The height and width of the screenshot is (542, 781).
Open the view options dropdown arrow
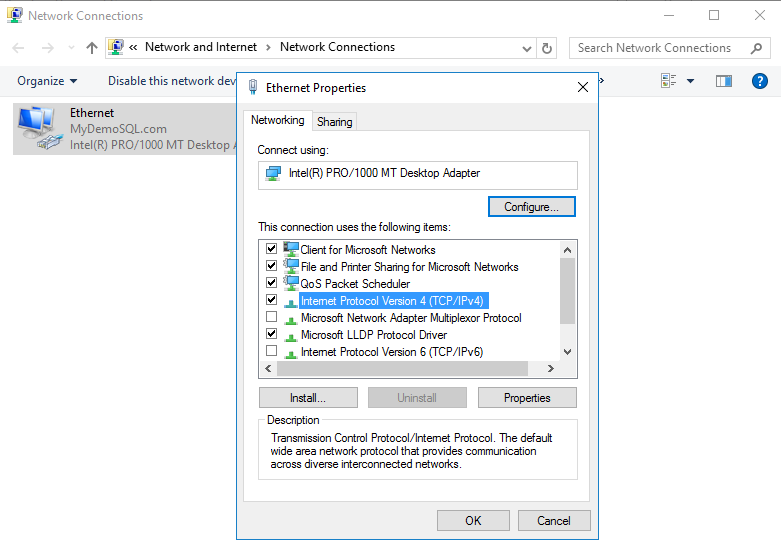coord(690,81)
